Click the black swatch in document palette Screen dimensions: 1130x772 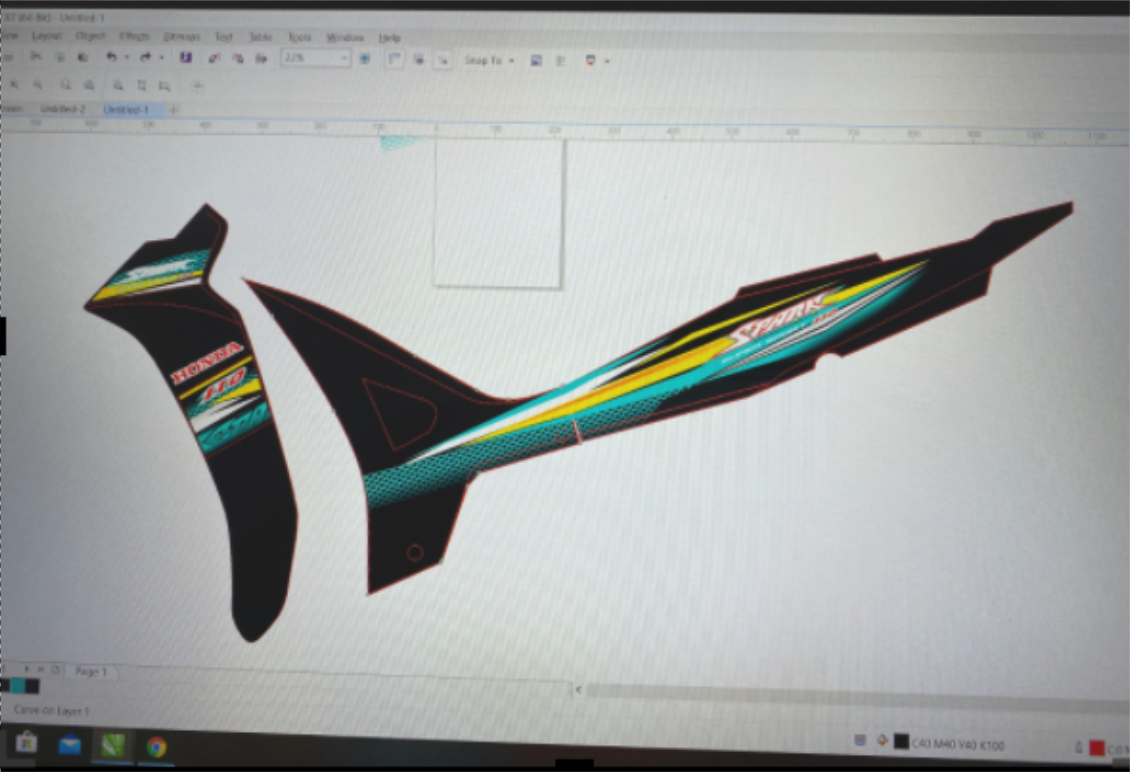point(32,686)
